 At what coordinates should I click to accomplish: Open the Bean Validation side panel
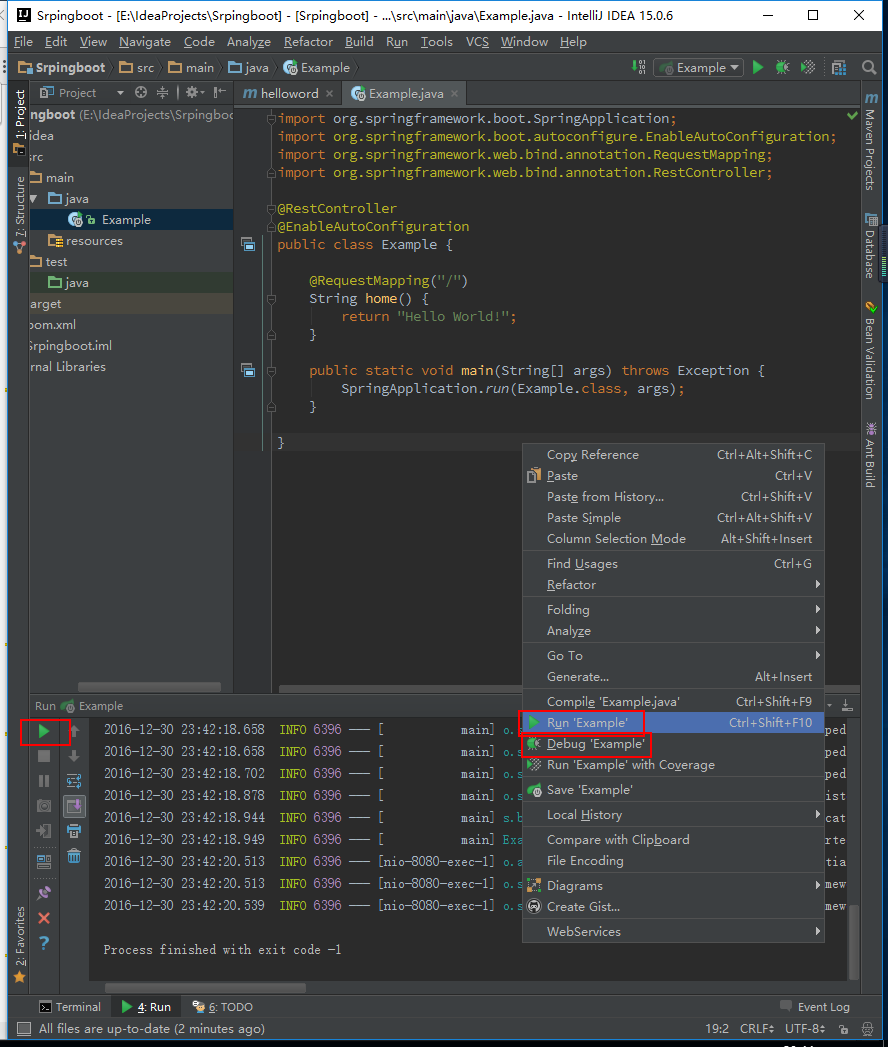click(870, 351)
